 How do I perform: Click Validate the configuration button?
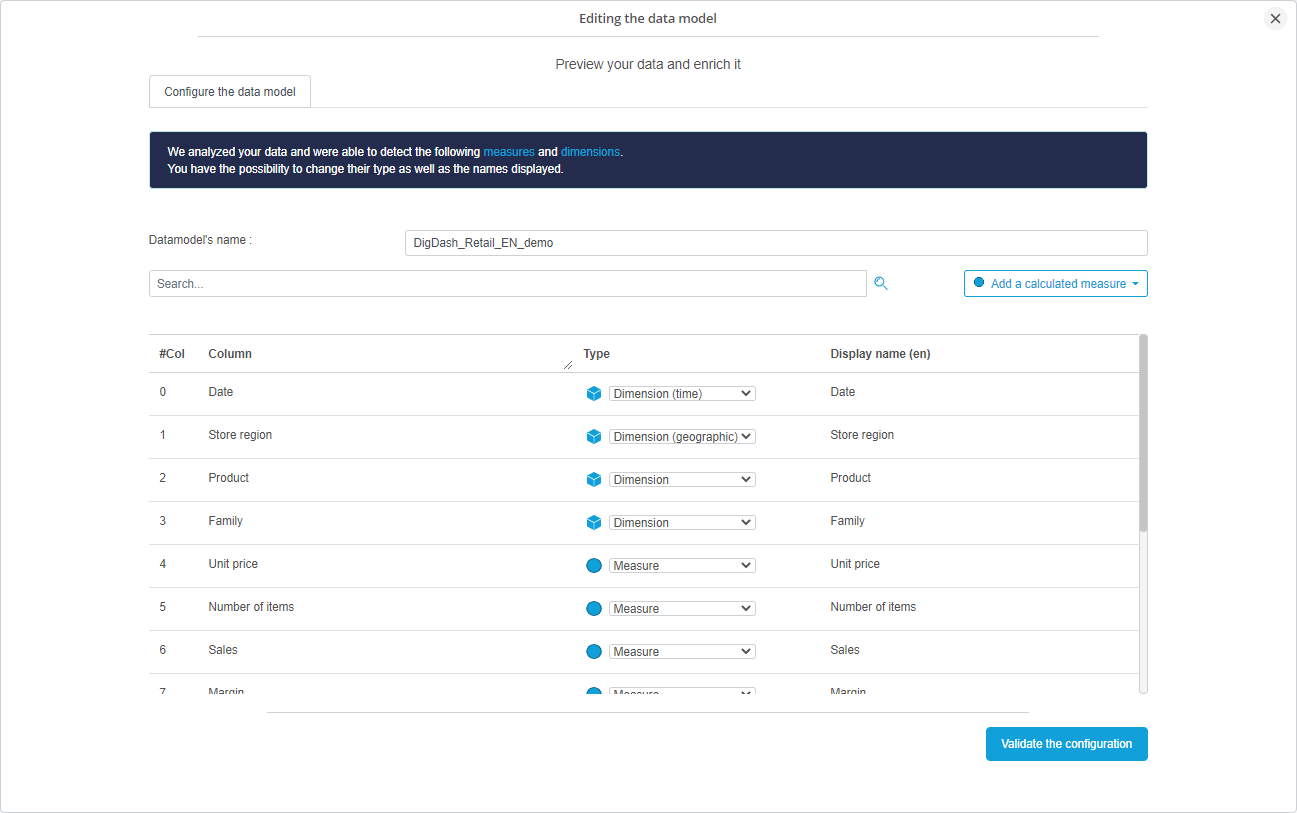[x=1066, y=744]
